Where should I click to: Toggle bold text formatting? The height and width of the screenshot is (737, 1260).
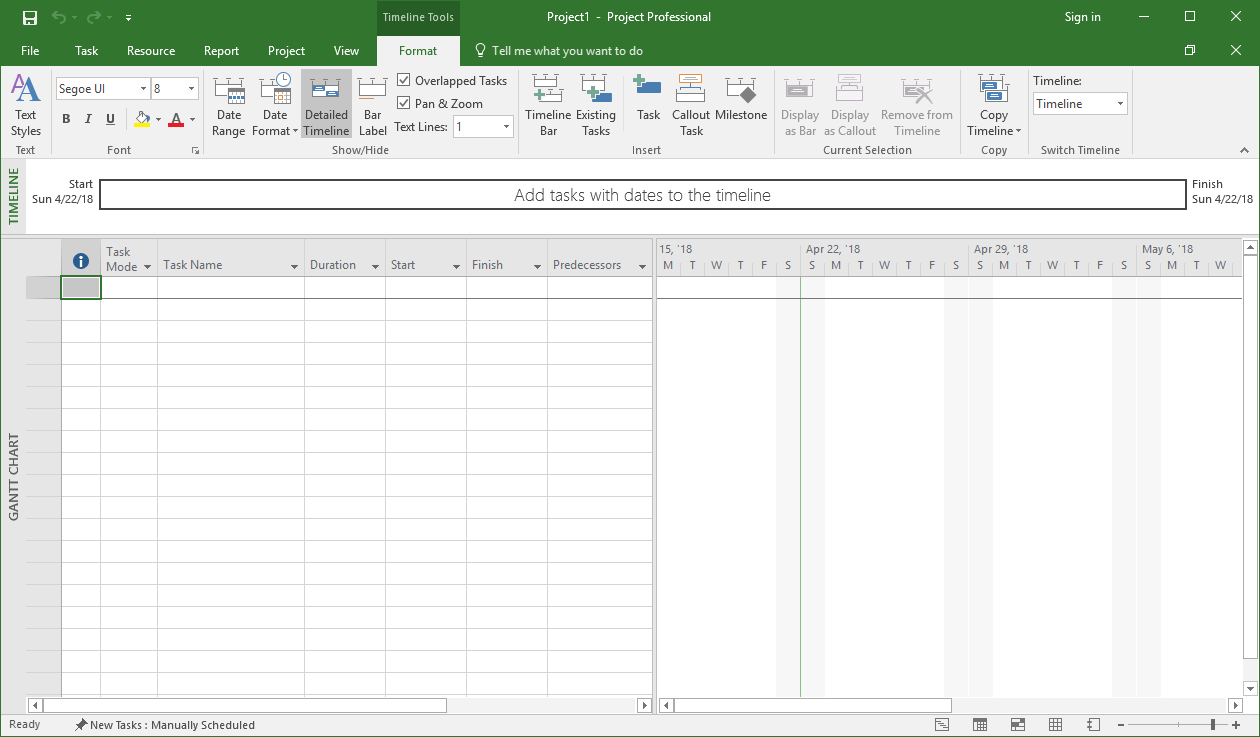click(66, 118)
